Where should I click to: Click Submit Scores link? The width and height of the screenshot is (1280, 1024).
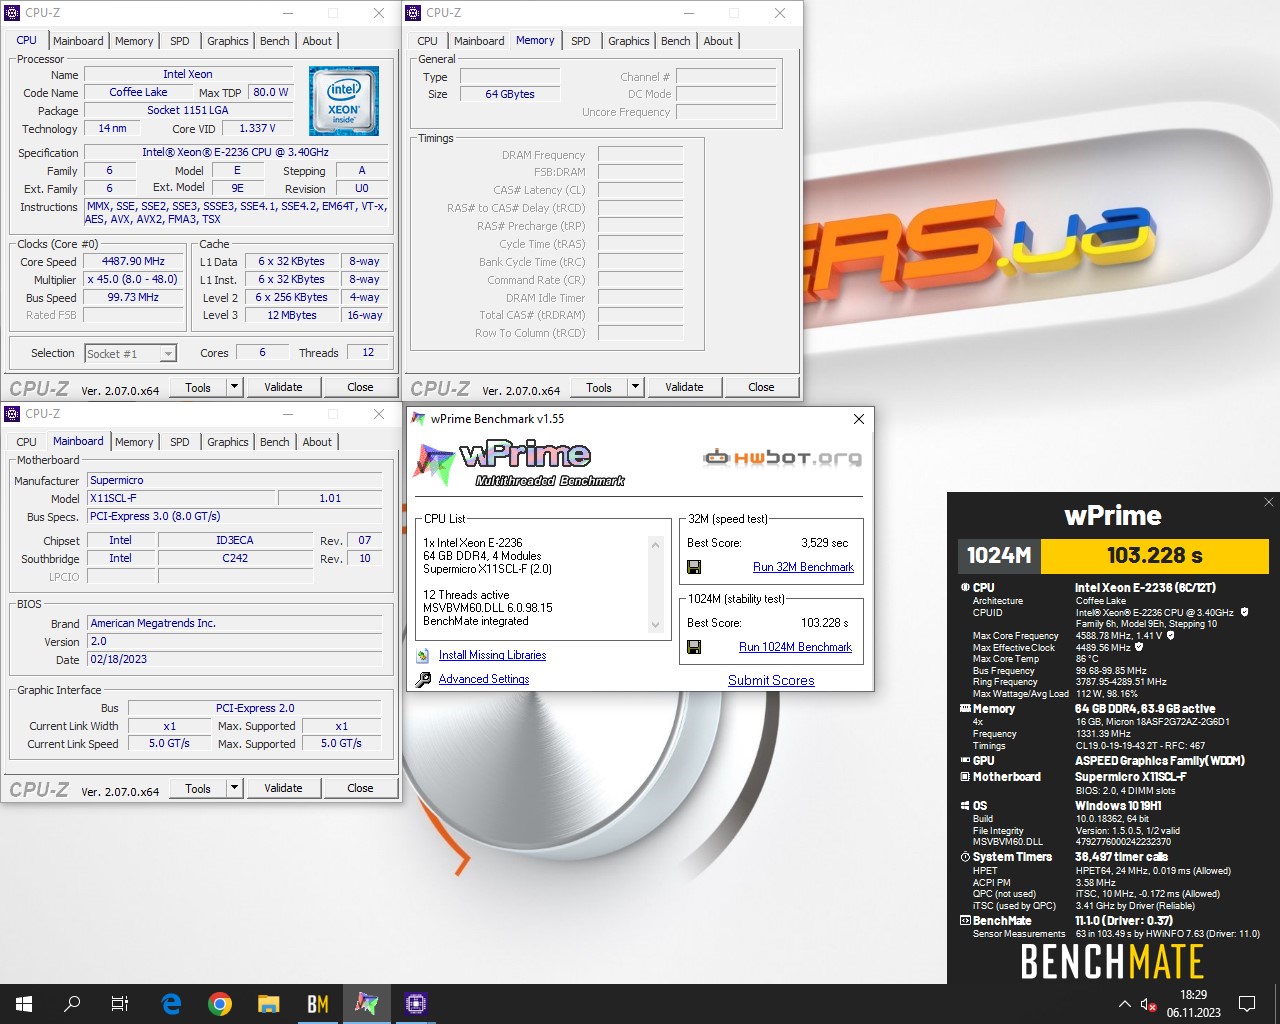click(x=771, y=680)
